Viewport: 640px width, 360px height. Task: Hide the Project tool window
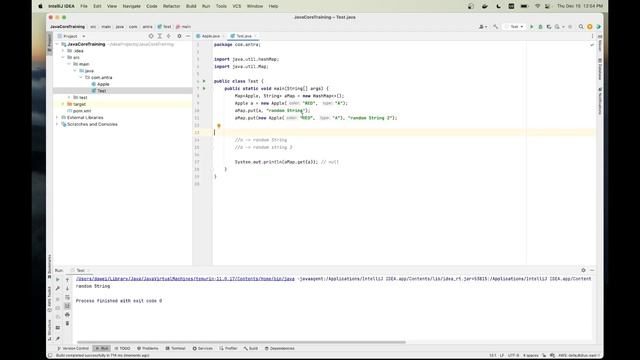[188, 36]
